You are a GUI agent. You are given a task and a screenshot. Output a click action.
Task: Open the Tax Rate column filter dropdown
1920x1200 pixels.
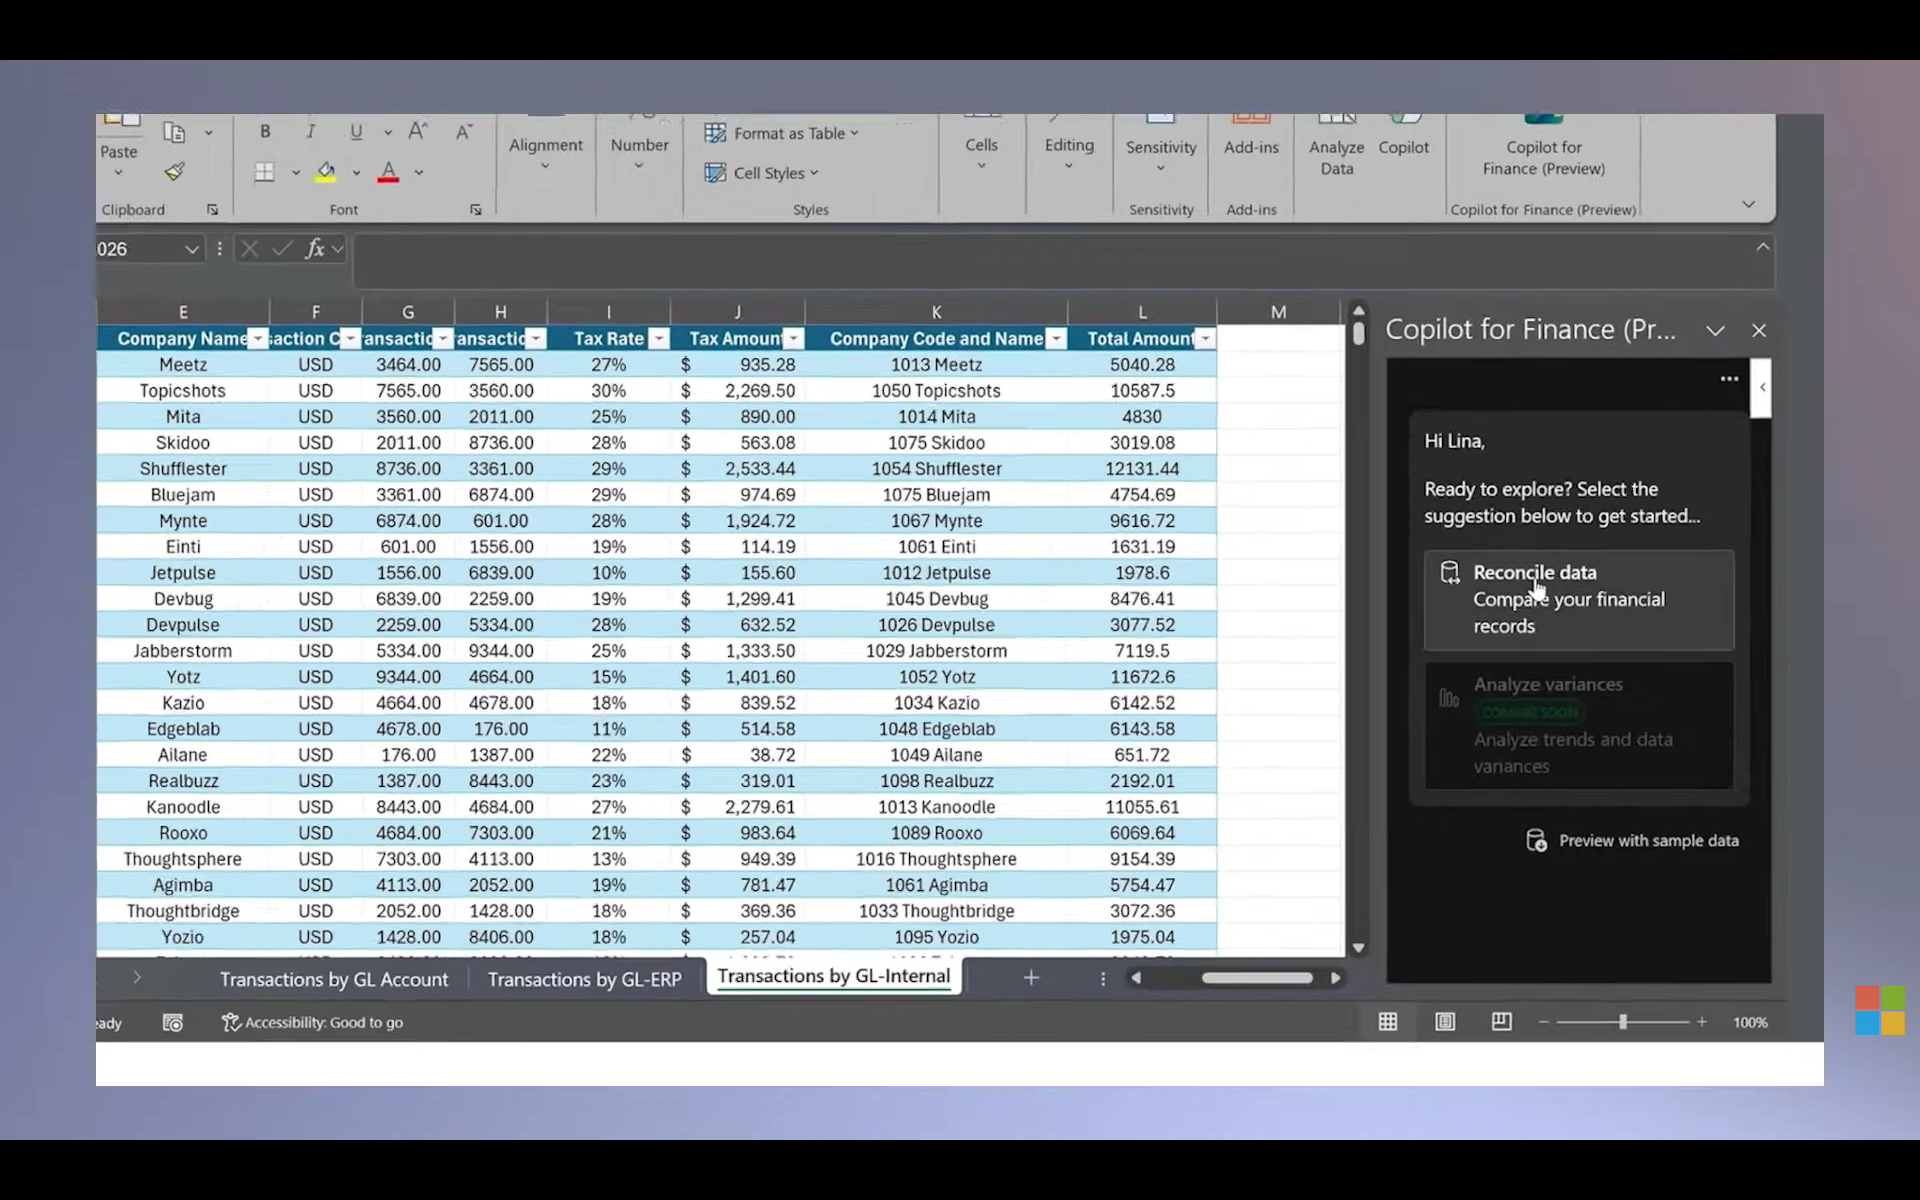click(x=658, y=338)
